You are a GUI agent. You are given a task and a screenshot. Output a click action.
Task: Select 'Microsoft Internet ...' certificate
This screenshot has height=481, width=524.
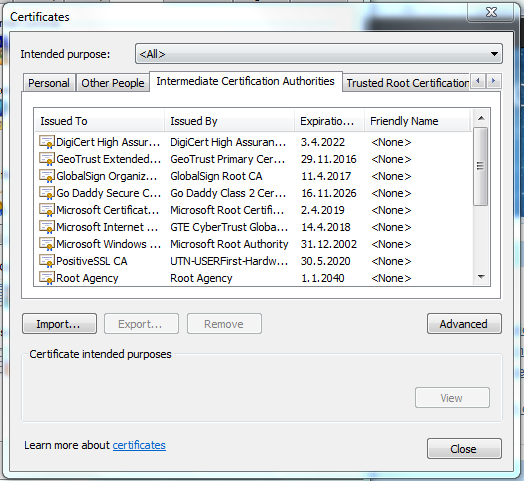[107, 227]
